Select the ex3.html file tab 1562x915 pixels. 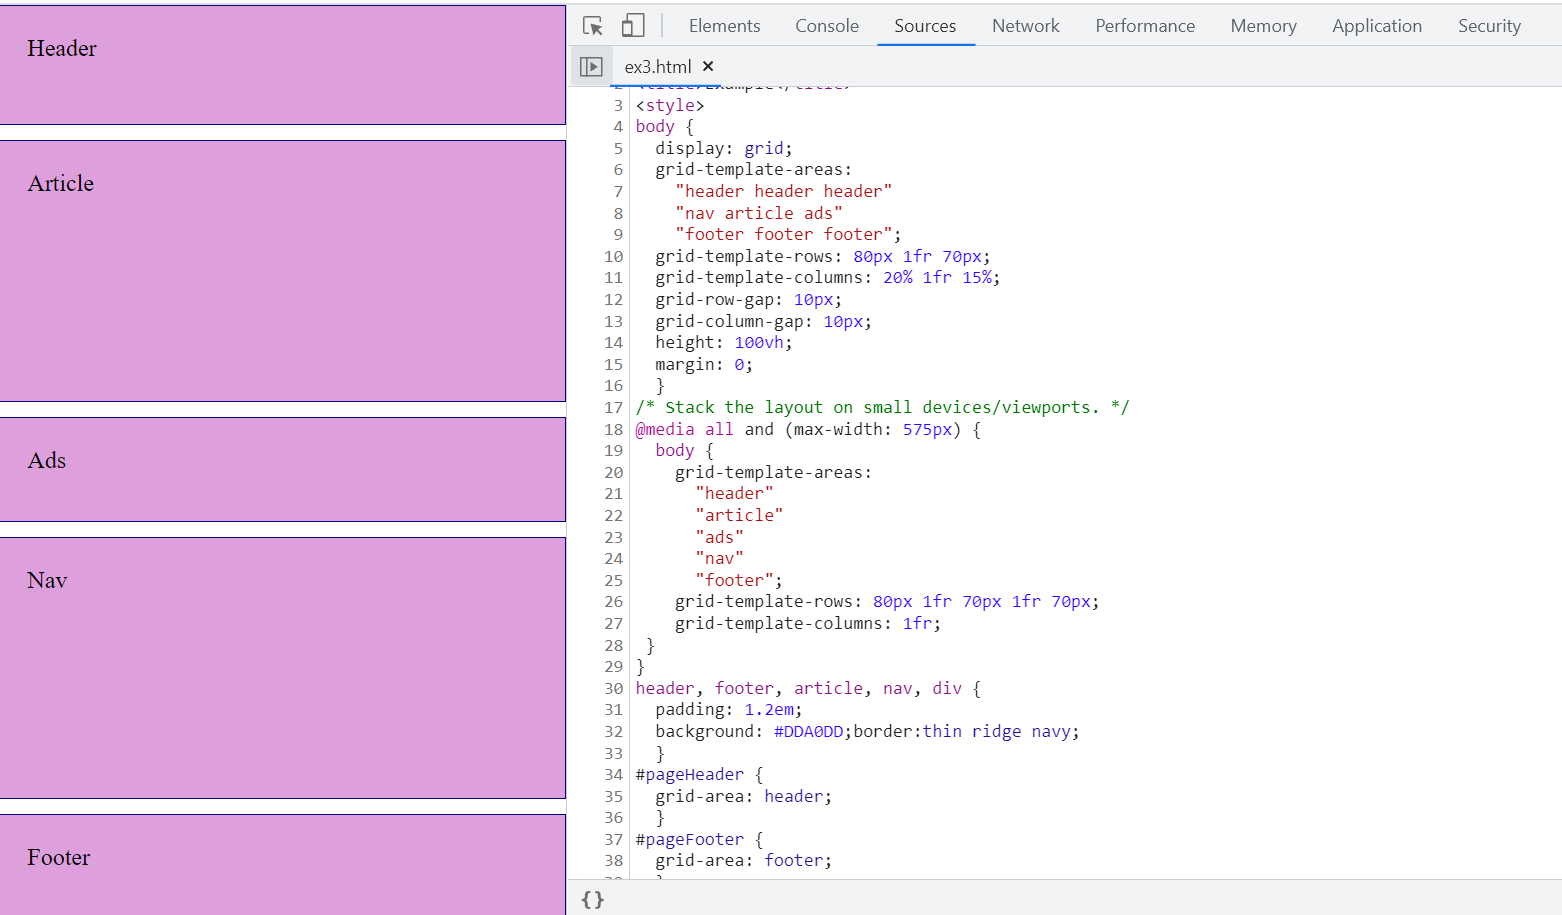click(x=657, y=67)
